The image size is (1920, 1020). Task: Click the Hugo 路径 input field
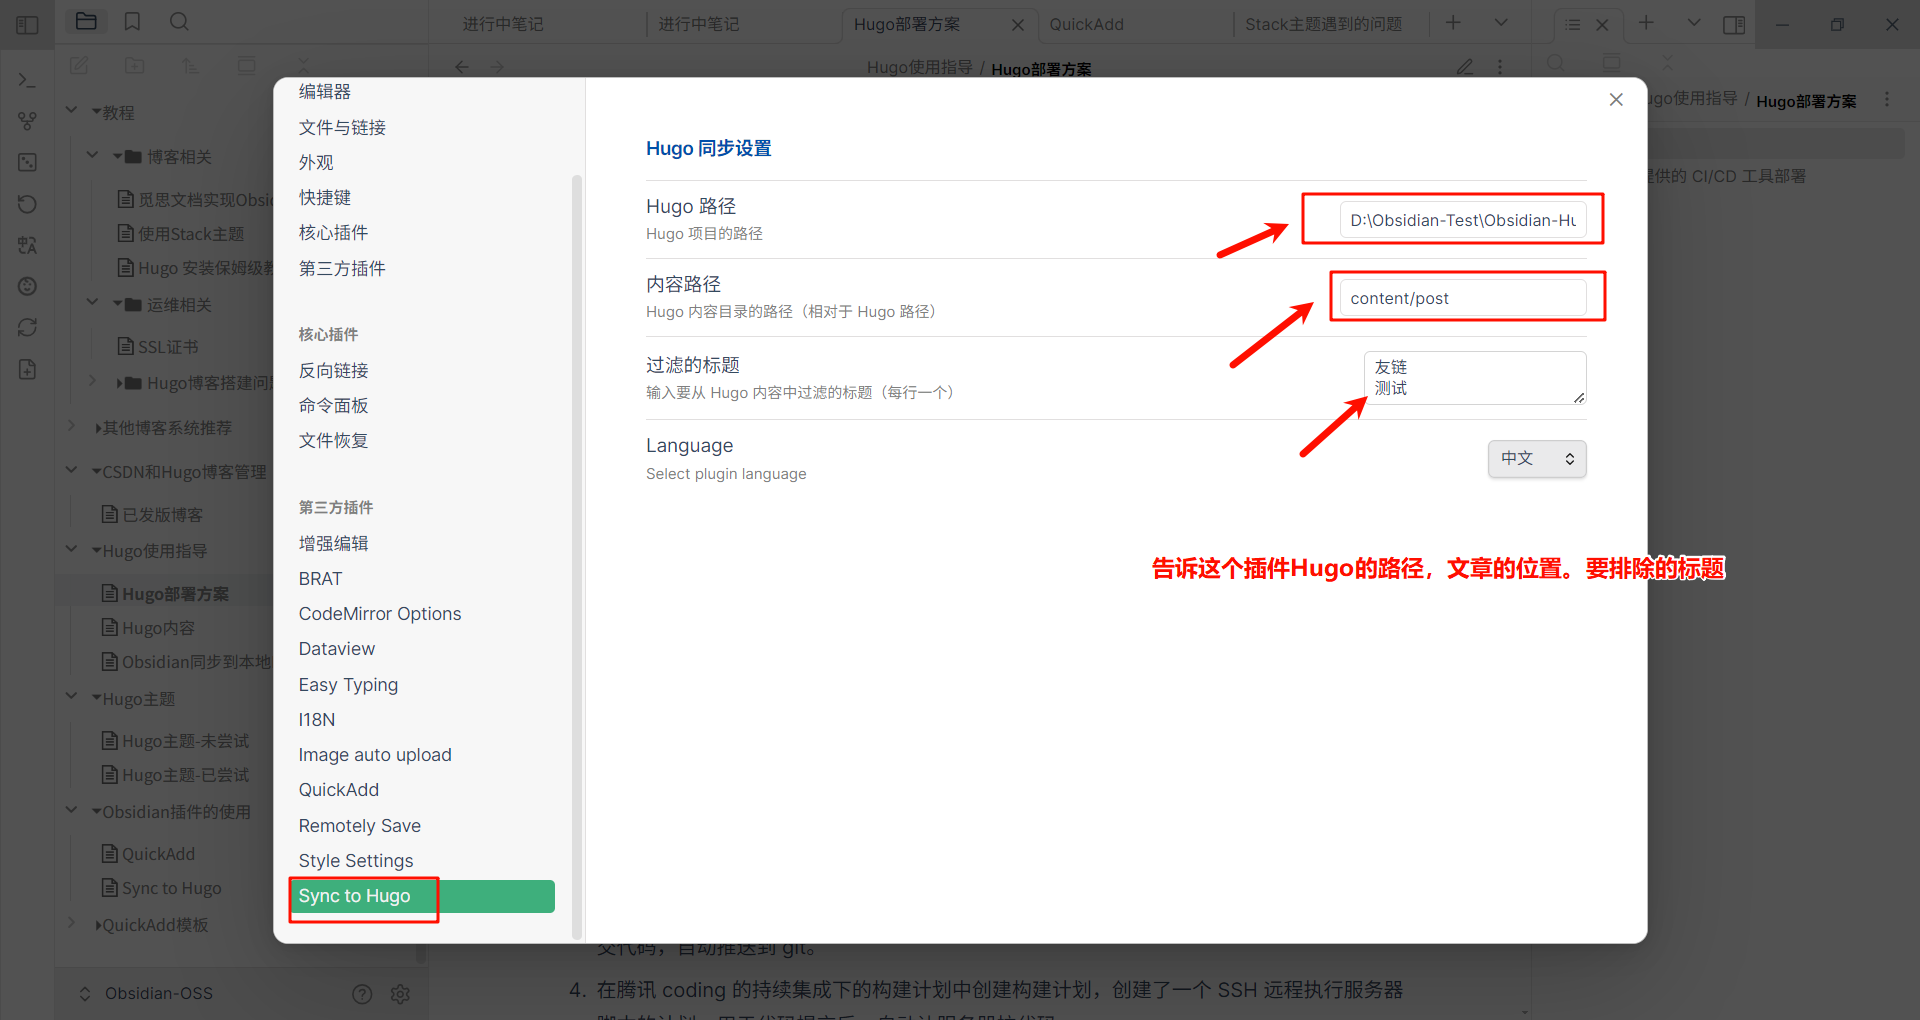[x=1462, y=220]
